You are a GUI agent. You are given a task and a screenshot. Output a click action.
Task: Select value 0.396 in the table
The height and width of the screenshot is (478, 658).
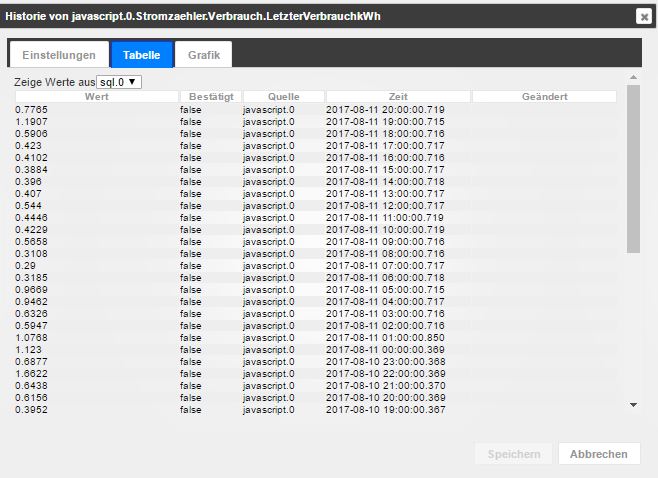[x=29, y=182]
